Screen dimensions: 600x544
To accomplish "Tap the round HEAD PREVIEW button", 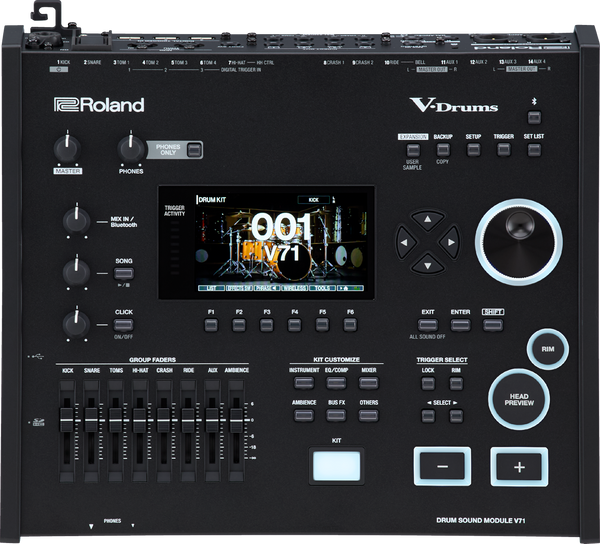I will pyautogui.click(x=519, y=399).
